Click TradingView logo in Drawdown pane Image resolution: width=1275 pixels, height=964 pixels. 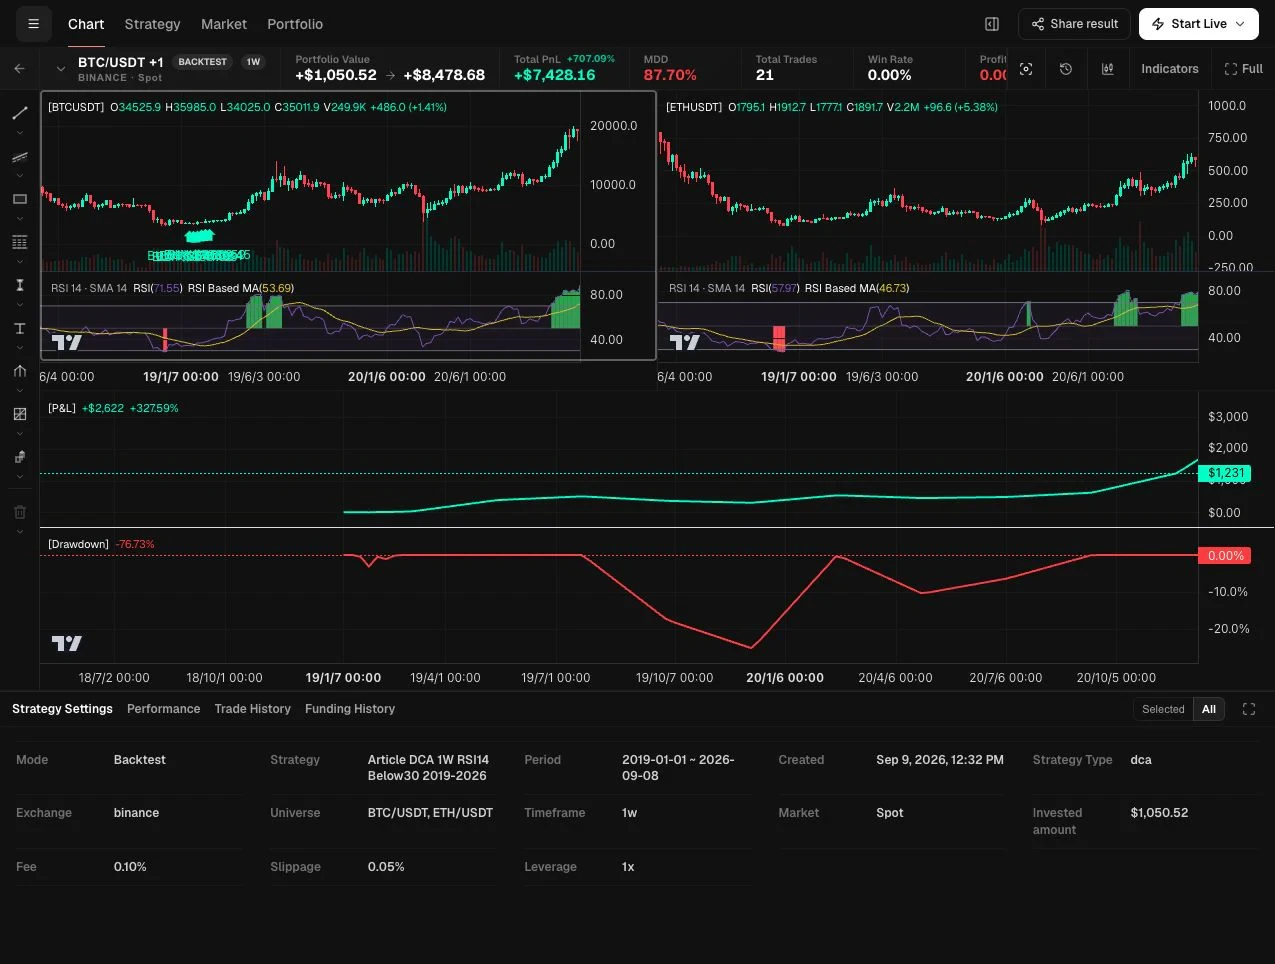click(67, 643)
